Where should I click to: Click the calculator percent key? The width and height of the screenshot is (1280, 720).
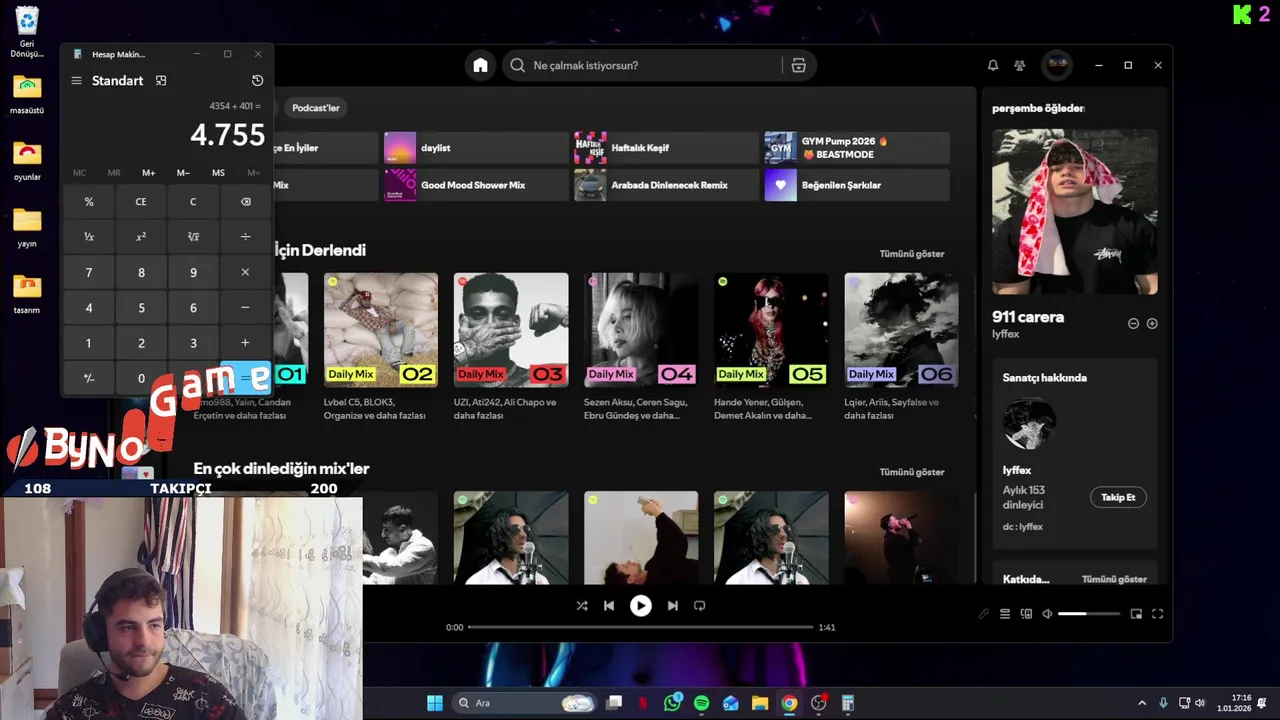[89, 202]
